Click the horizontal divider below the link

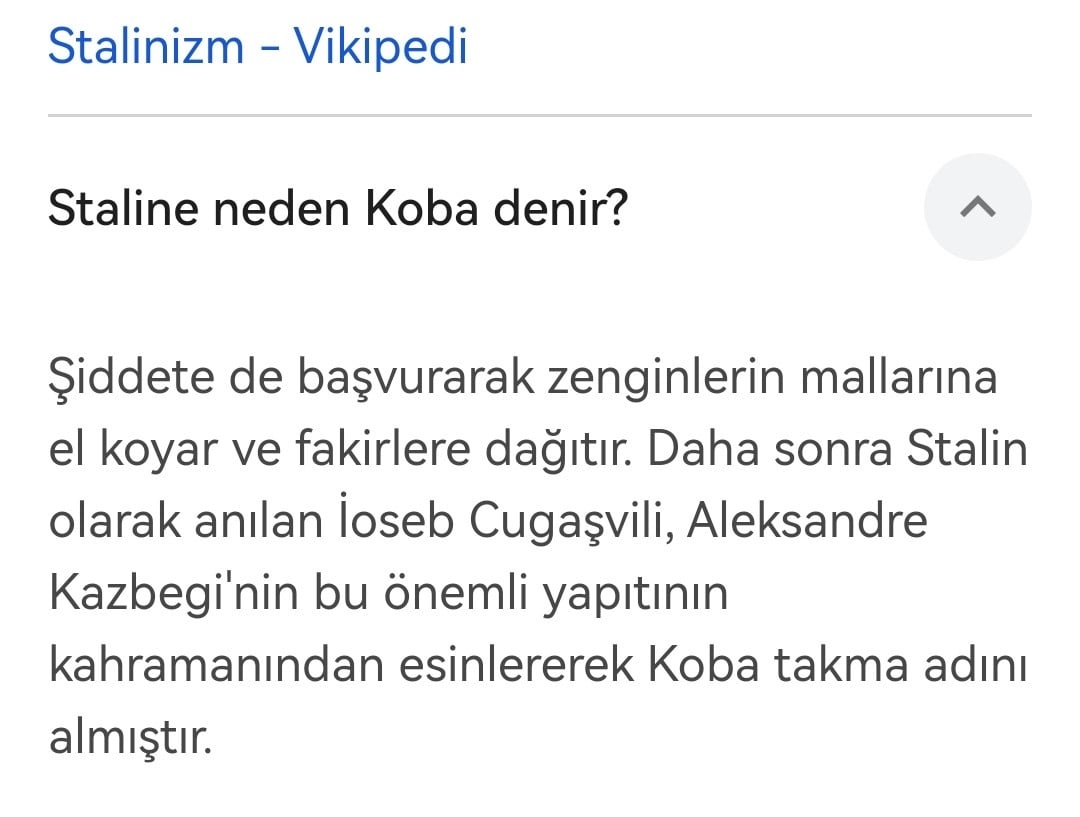coord(539,115)
